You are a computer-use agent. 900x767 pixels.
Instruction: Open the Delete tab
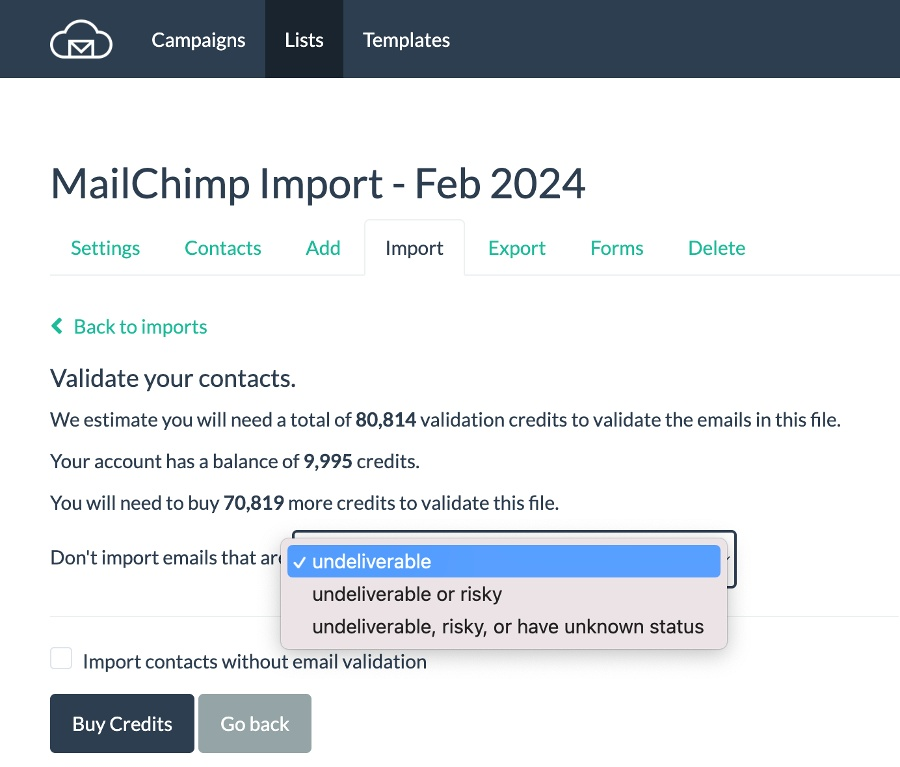716,248
